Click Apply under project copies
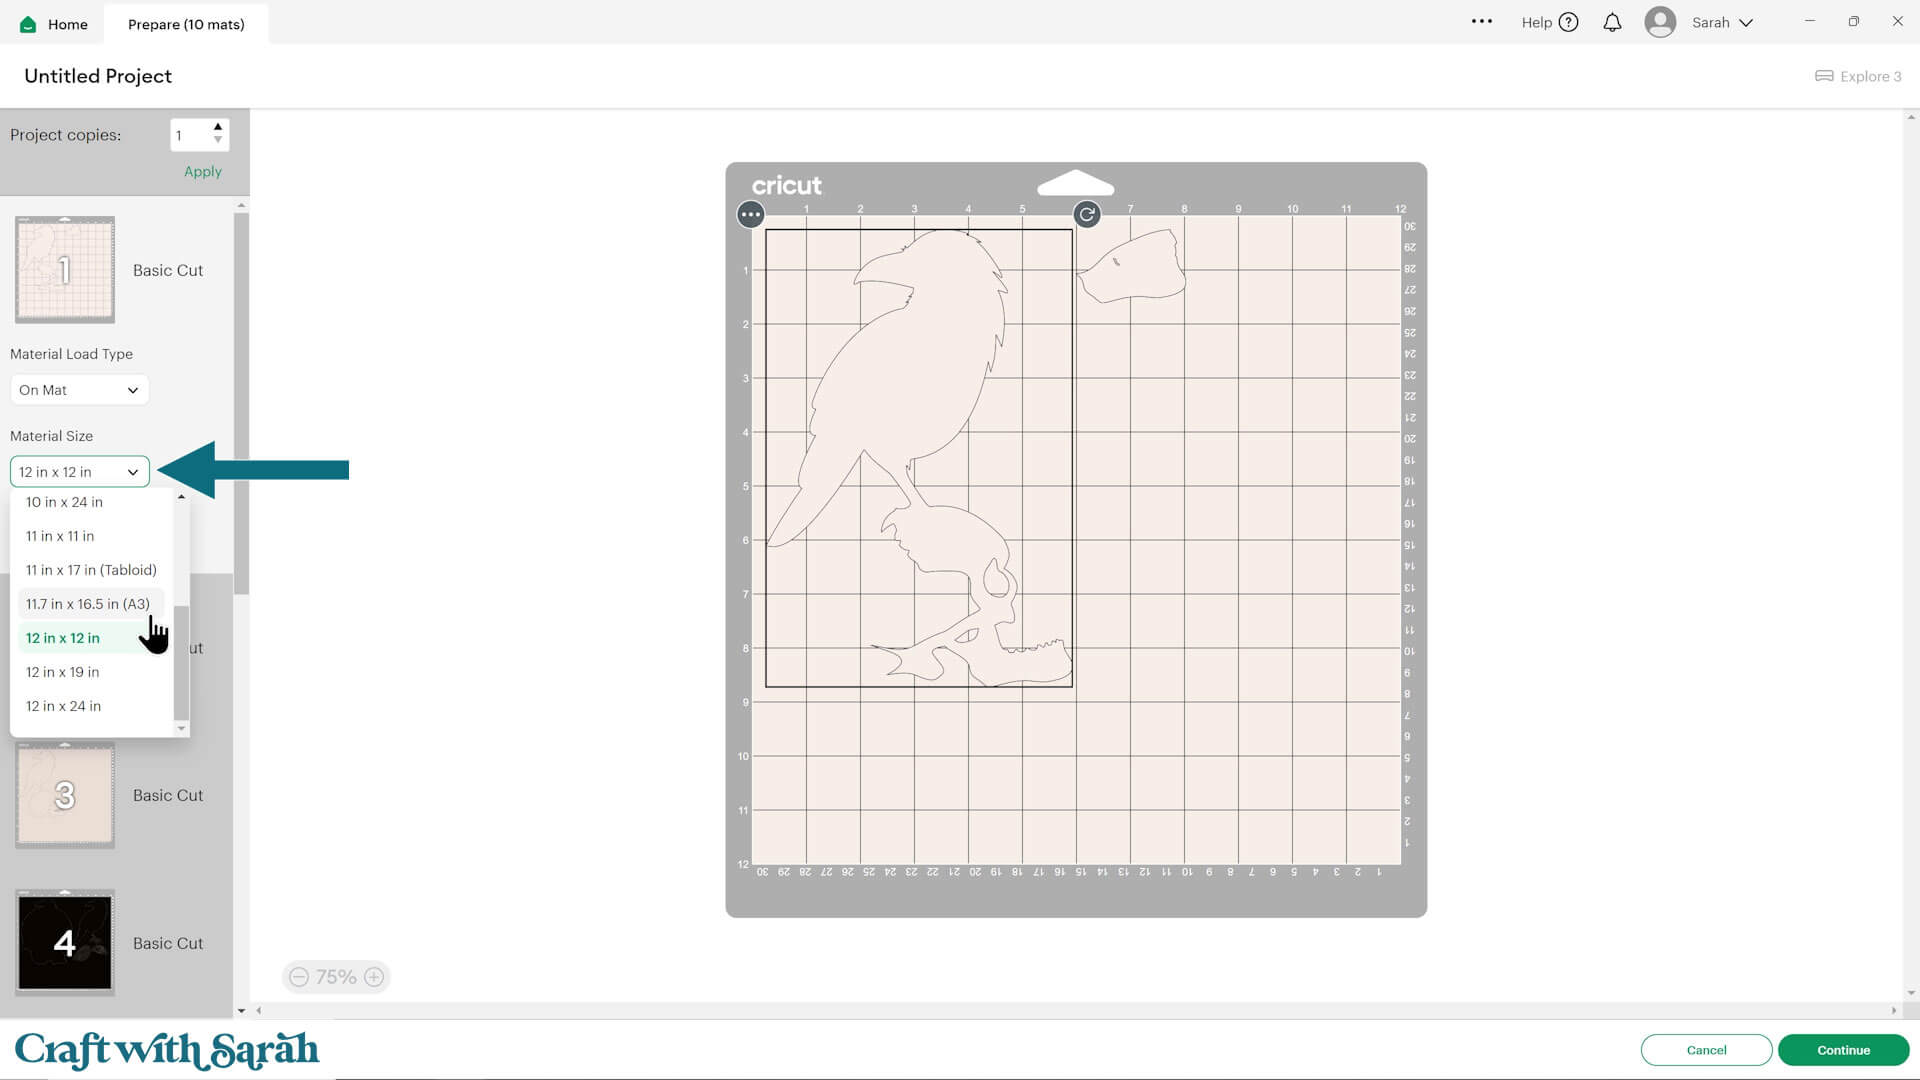1920x1080 pixels. point(202,171)
